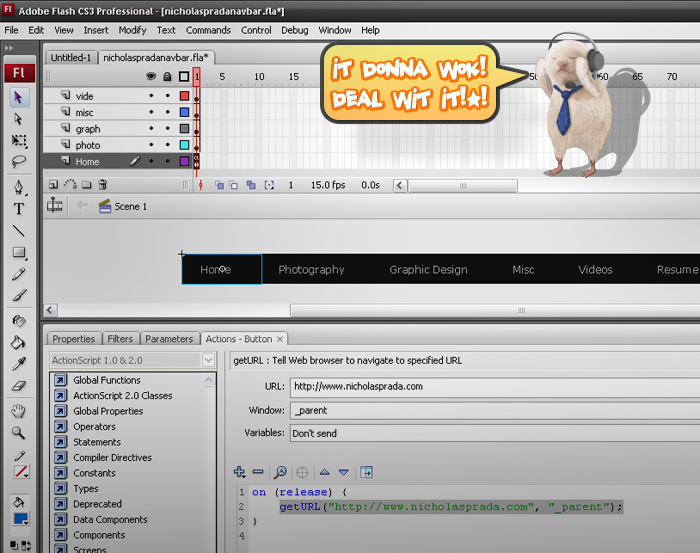
Task: Delete selected action with minus icon
Action: click(x=258, y=471)
